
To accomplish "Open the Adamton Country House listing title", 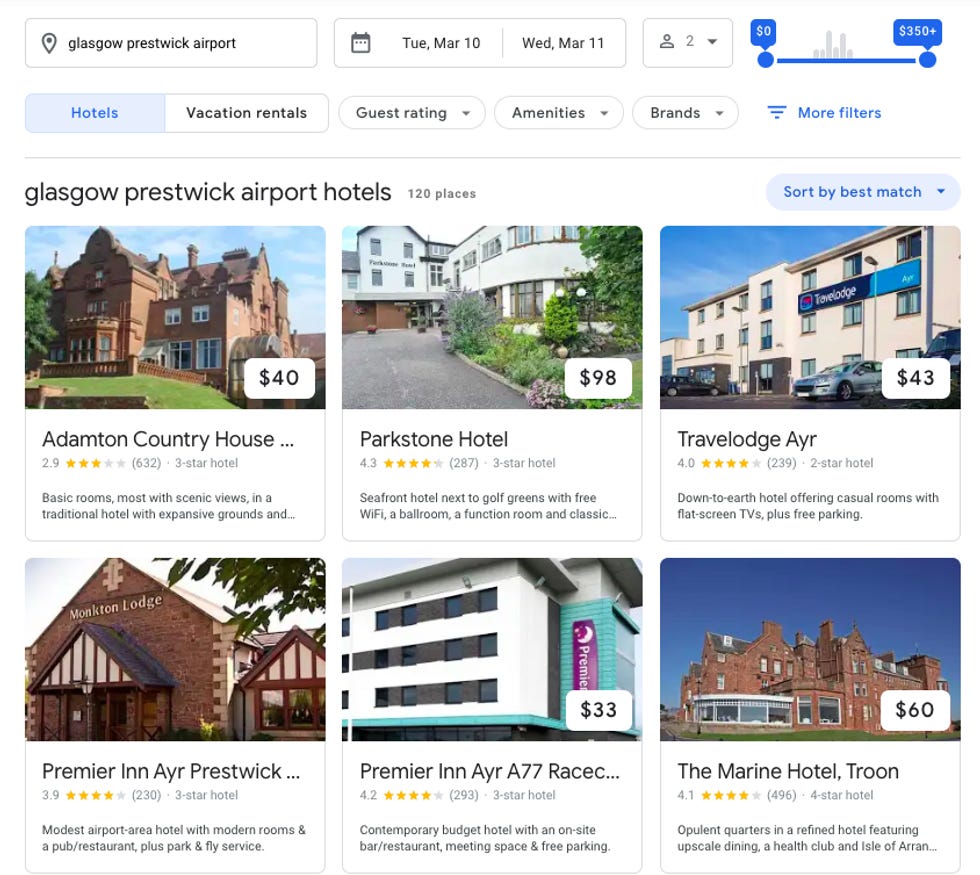I will coord(168,439).
